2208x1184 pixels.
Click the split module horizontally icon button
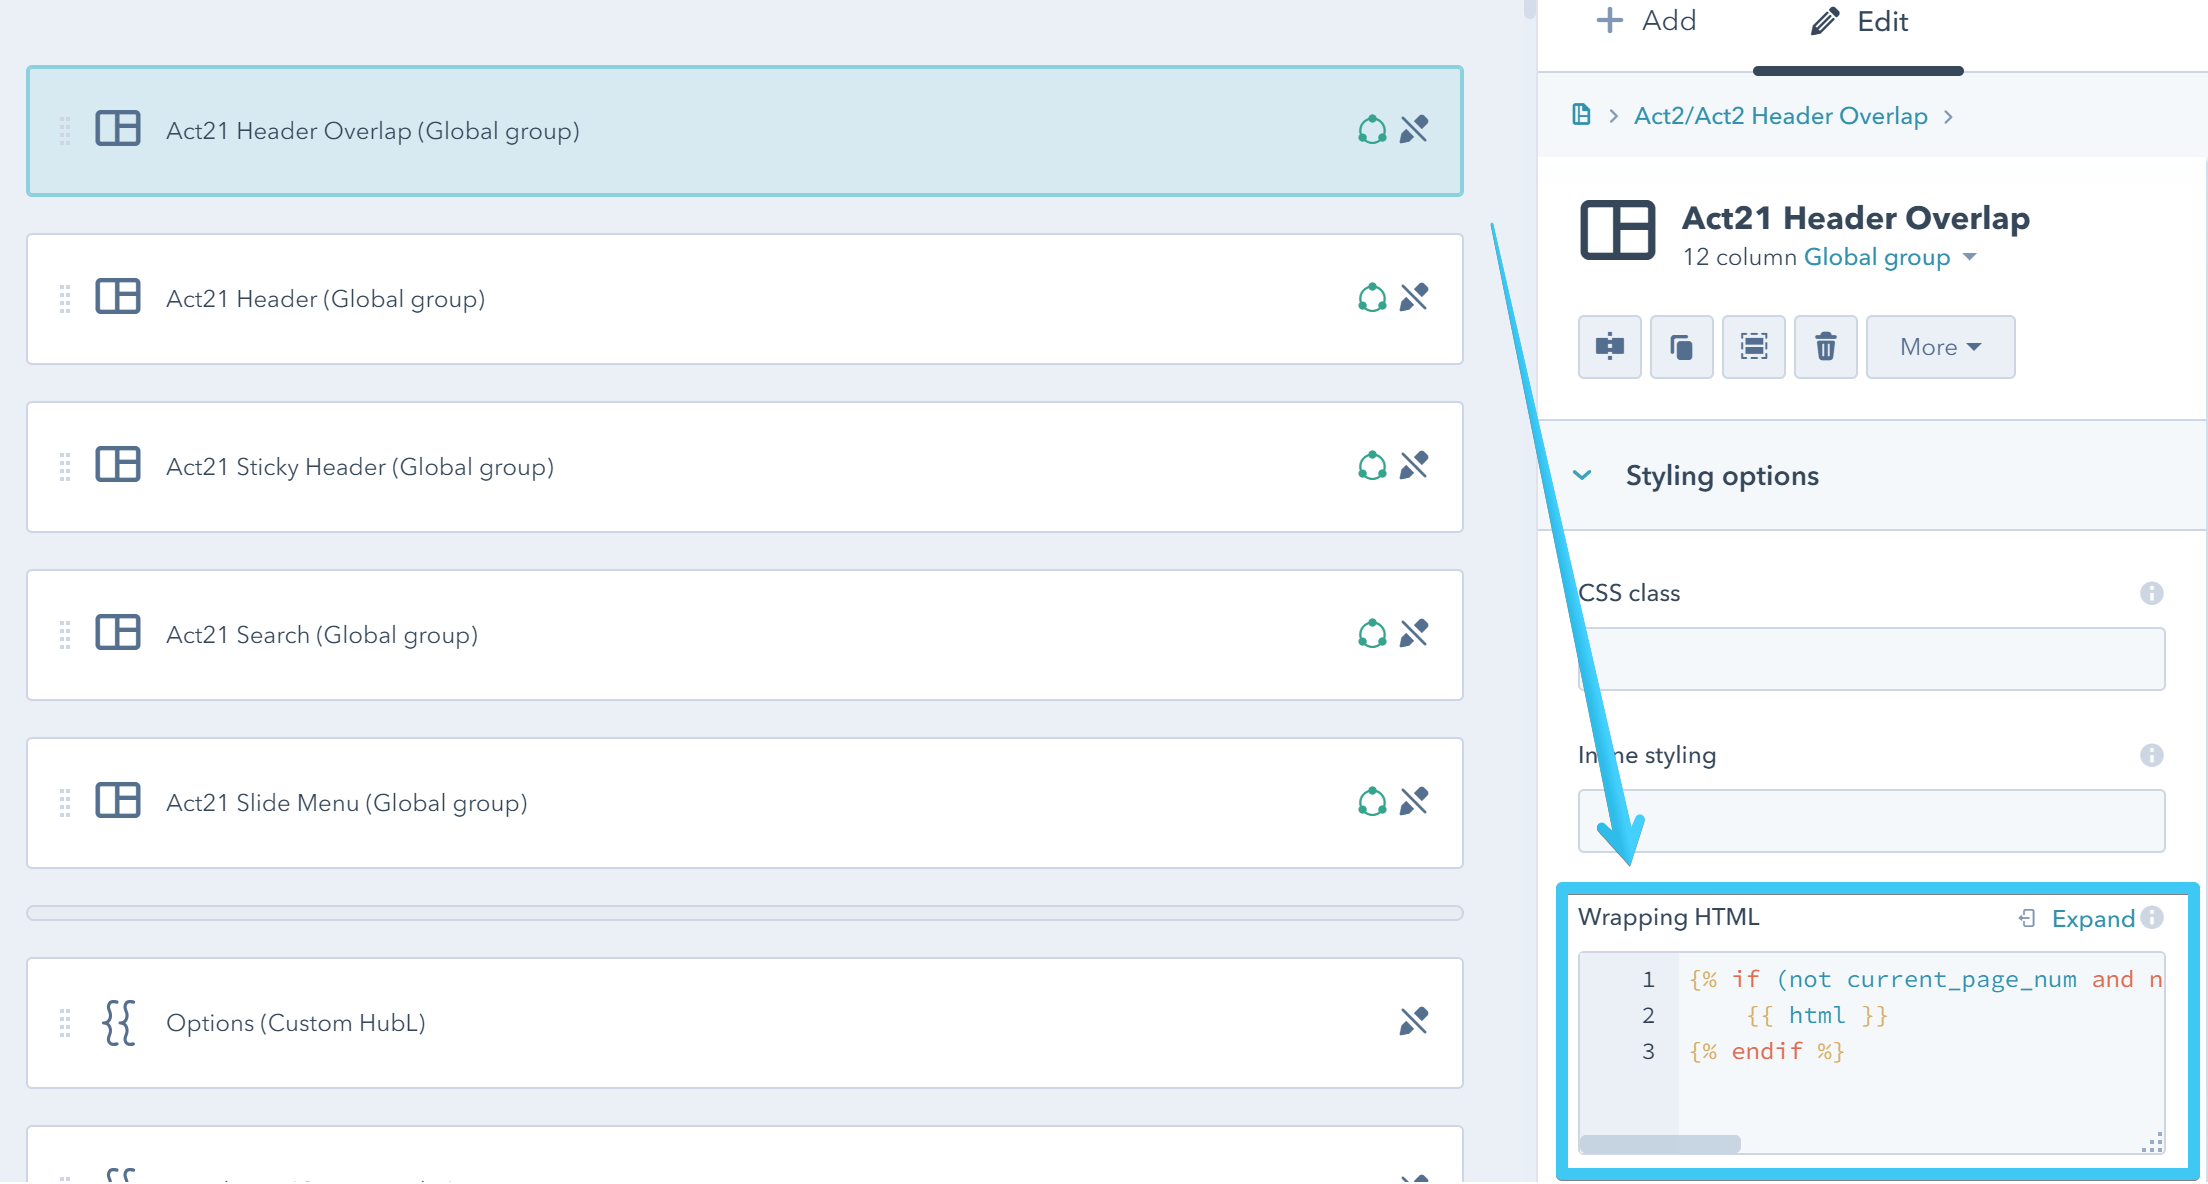pos(1609,347)
